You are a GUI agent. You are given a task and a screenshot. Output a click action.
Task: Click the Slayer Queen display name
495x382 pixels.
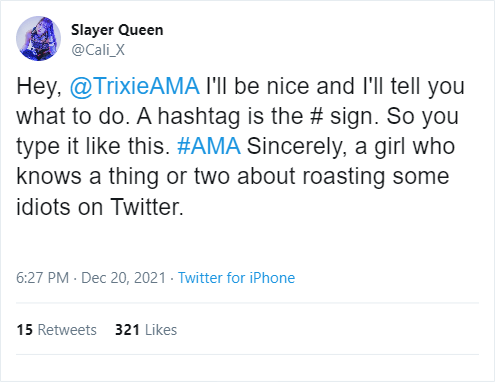pyautogui.click(x=117, y=30)
